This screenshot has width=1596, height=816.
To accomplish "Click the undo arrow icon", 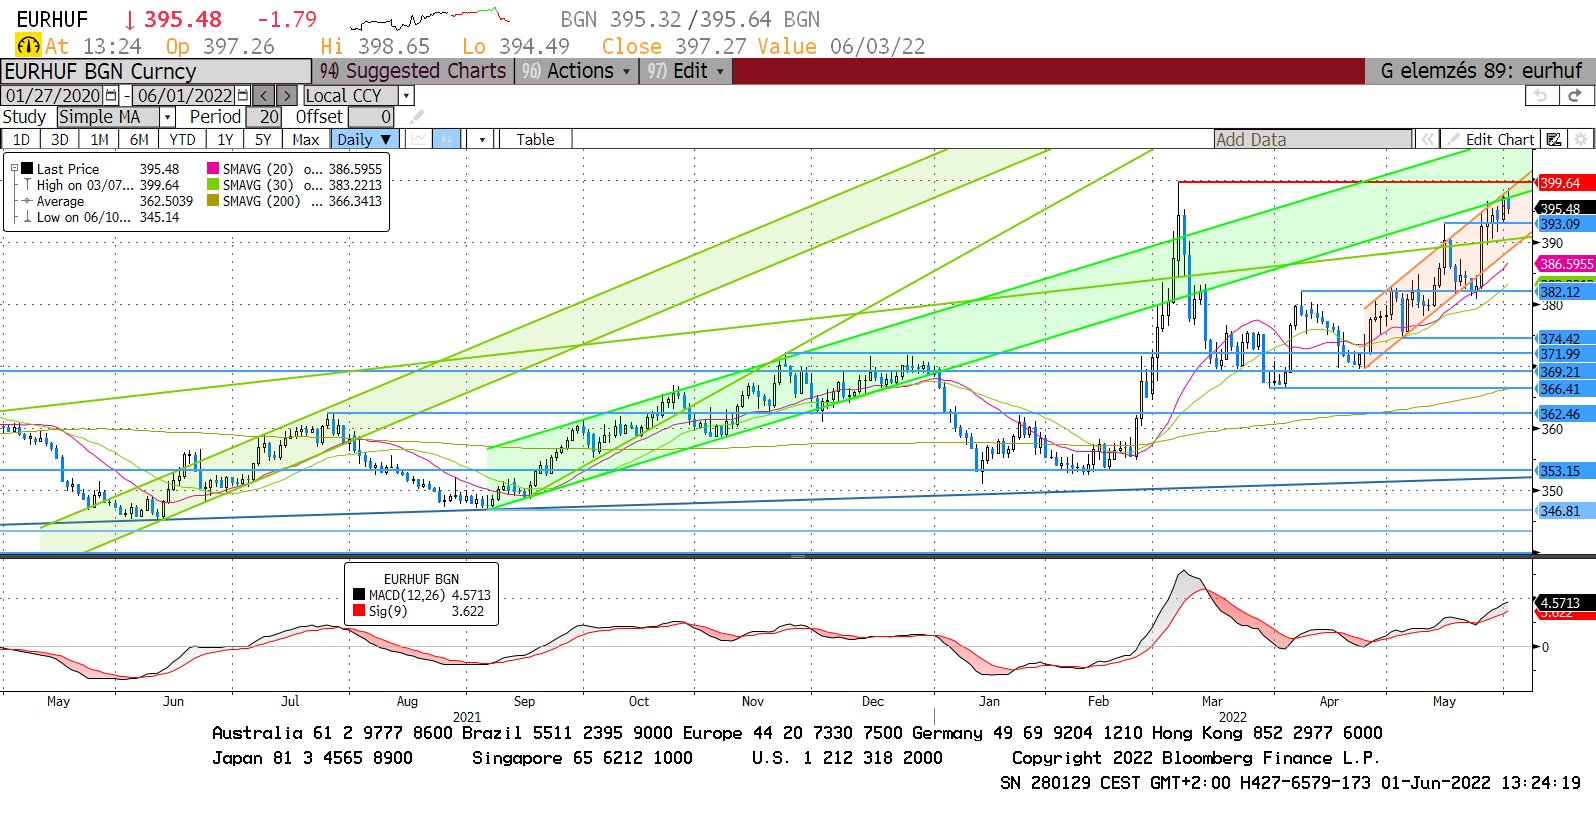I will 1541,95.
